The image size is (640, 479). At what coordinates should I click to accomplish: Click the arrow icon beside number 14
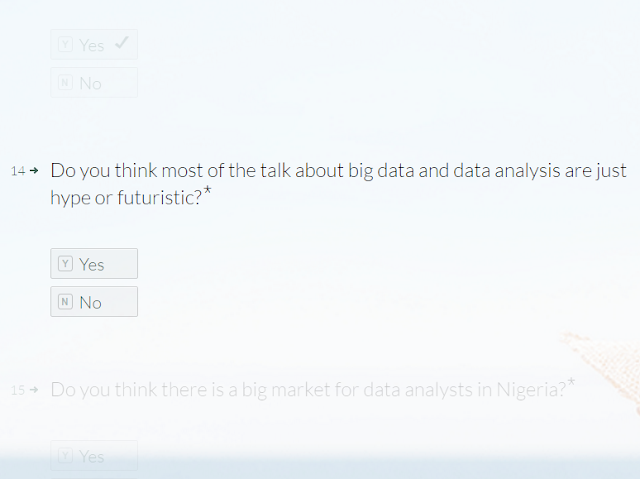point(34,171)
